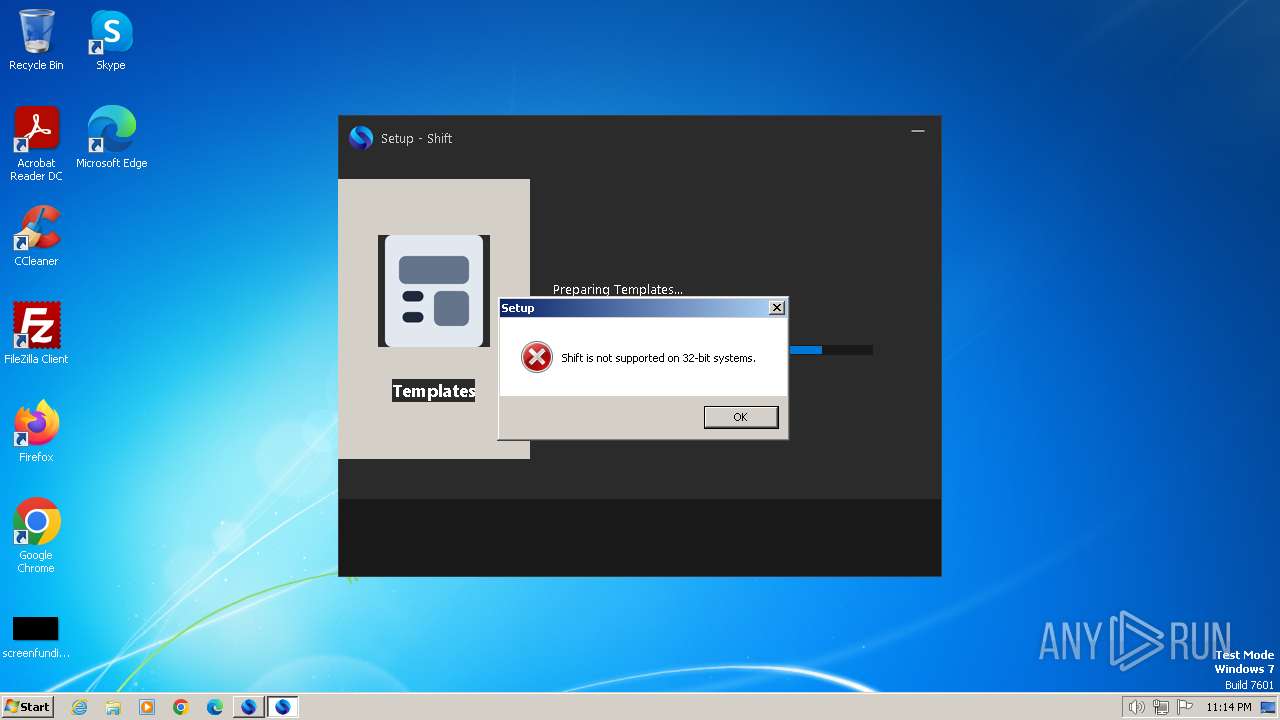Switch to the first Shift taskbar button
The height and width of the screenshot is (720, 1280).
click(249, 707)
